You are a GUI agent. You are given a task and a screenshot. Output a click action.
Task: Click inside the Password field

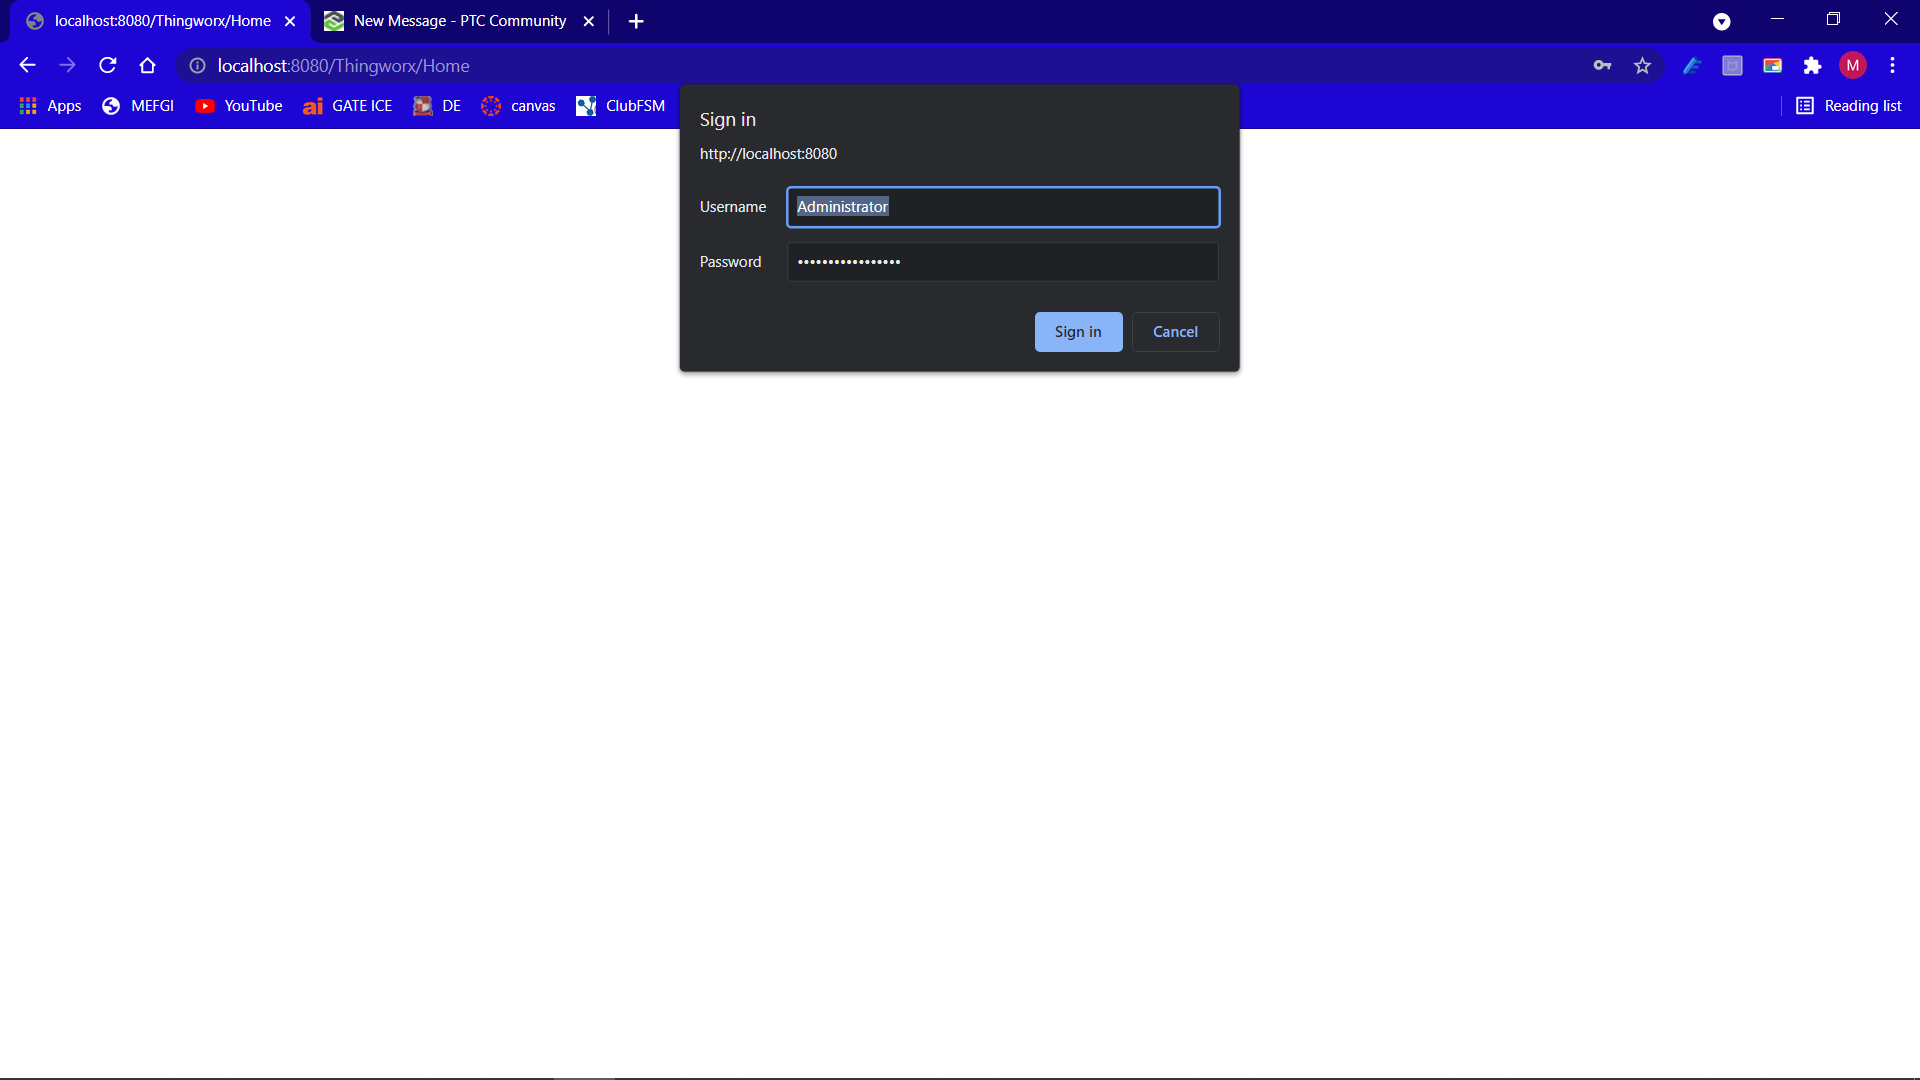click(1003, 261)
